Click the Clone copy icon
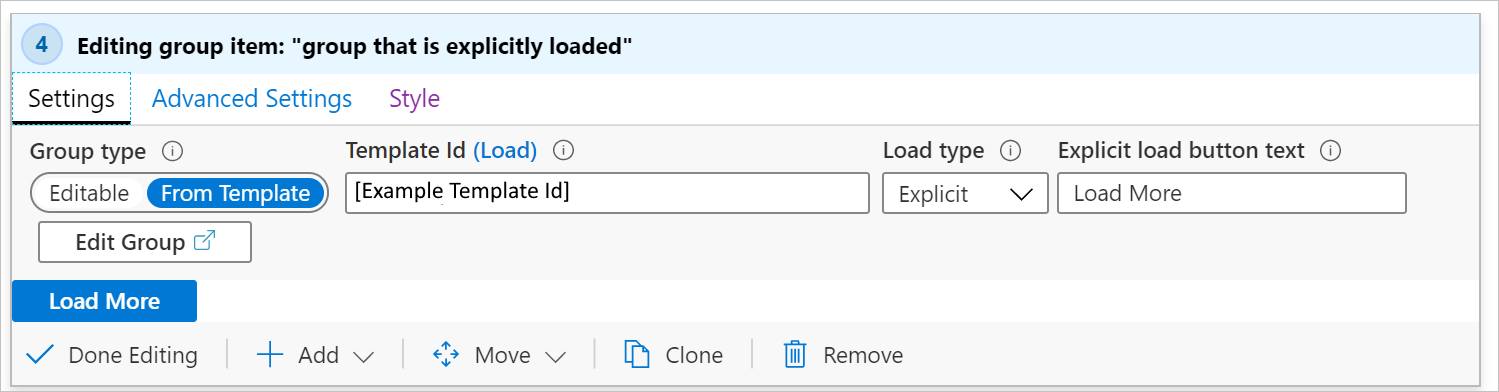Viewport: 1499px width, 392px height. [636, 354]
